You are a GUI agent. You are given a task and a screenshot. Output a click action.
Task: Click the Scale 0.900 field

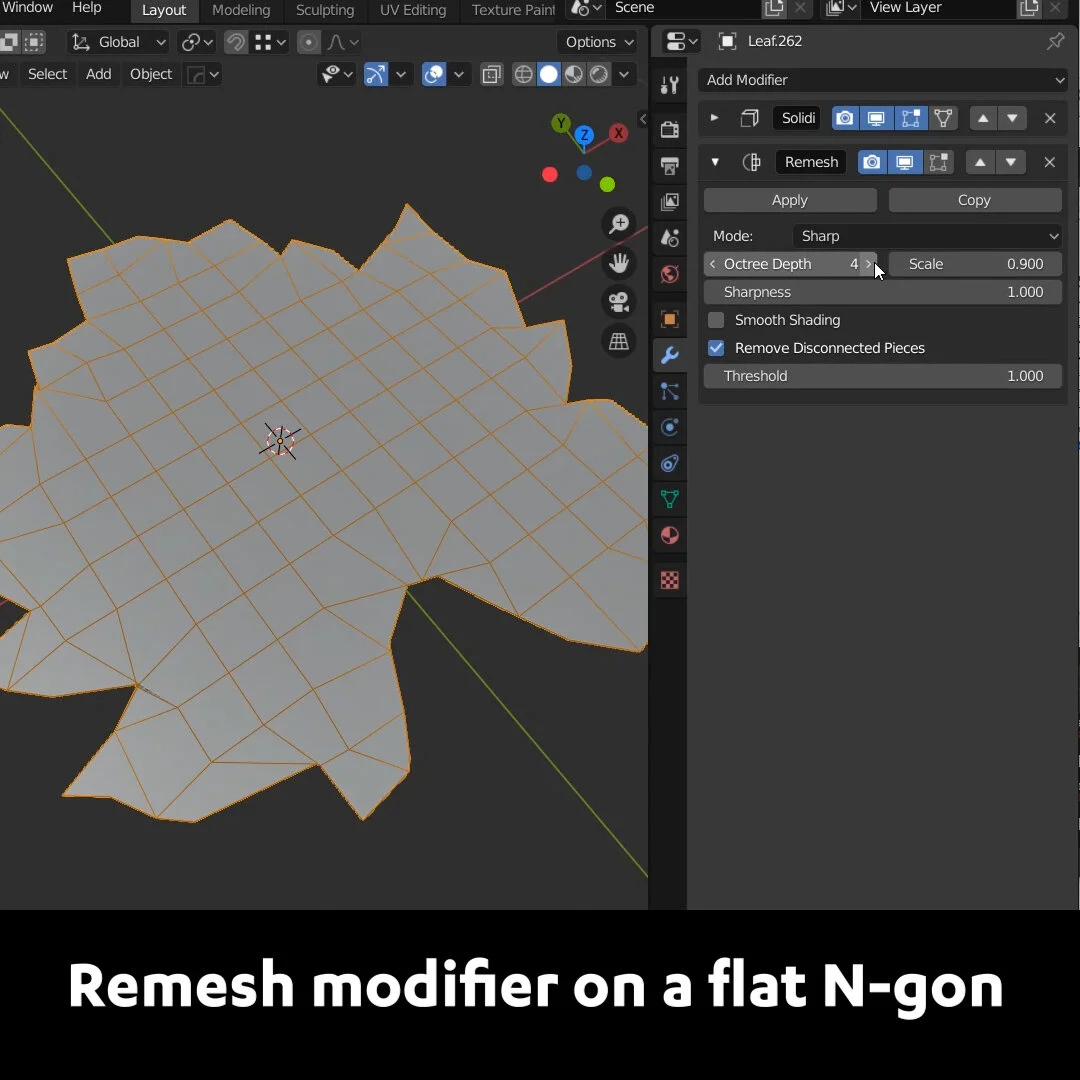click(x=975, y=264)
